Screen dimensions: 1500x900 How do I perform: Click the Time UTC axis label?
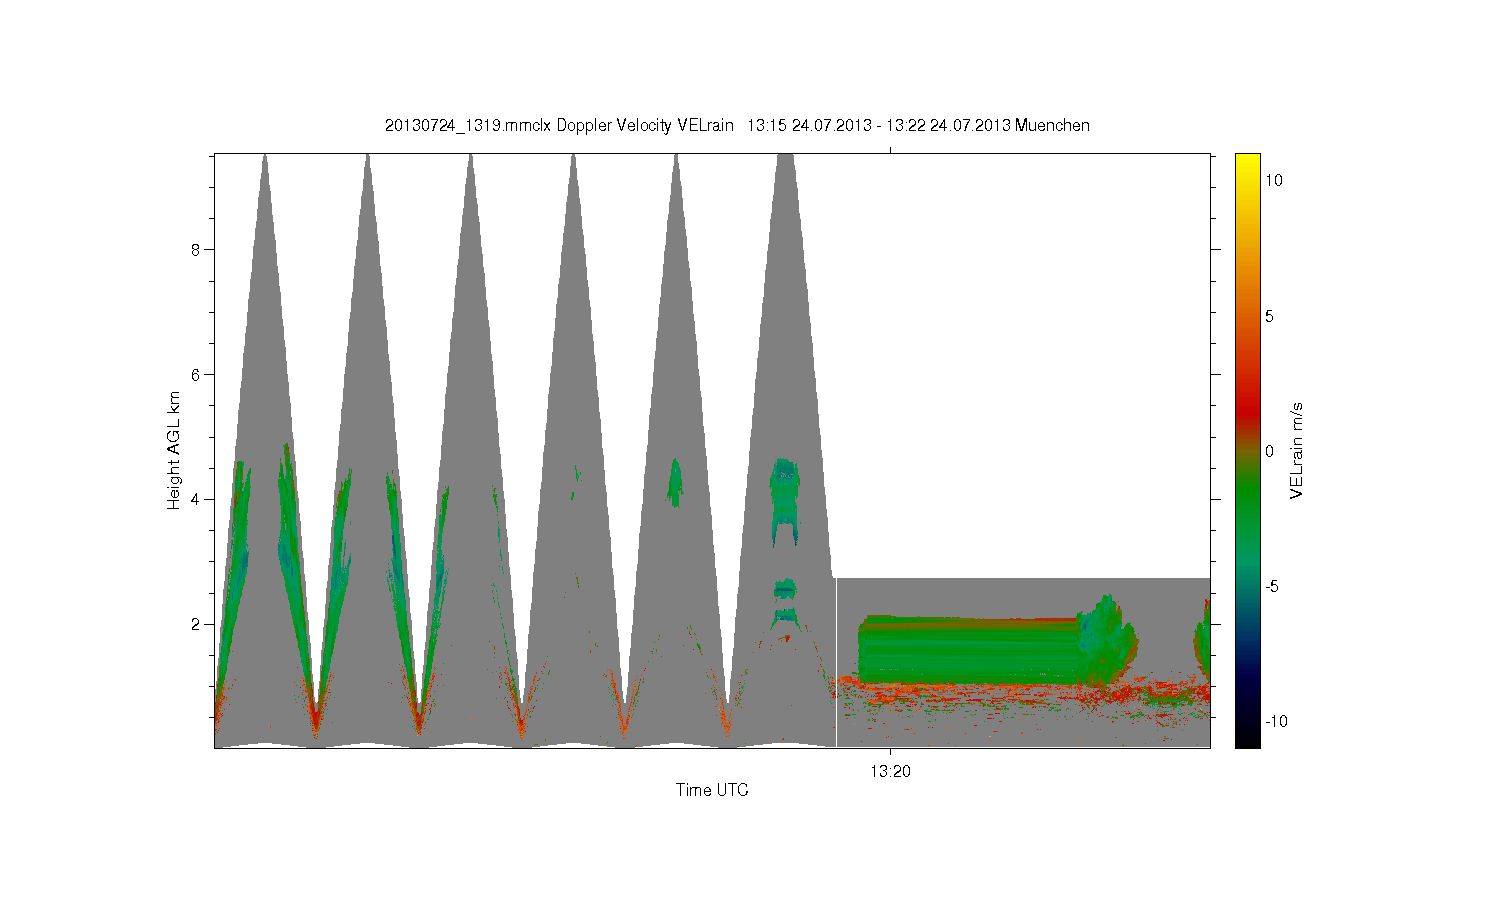click(712, 790)
